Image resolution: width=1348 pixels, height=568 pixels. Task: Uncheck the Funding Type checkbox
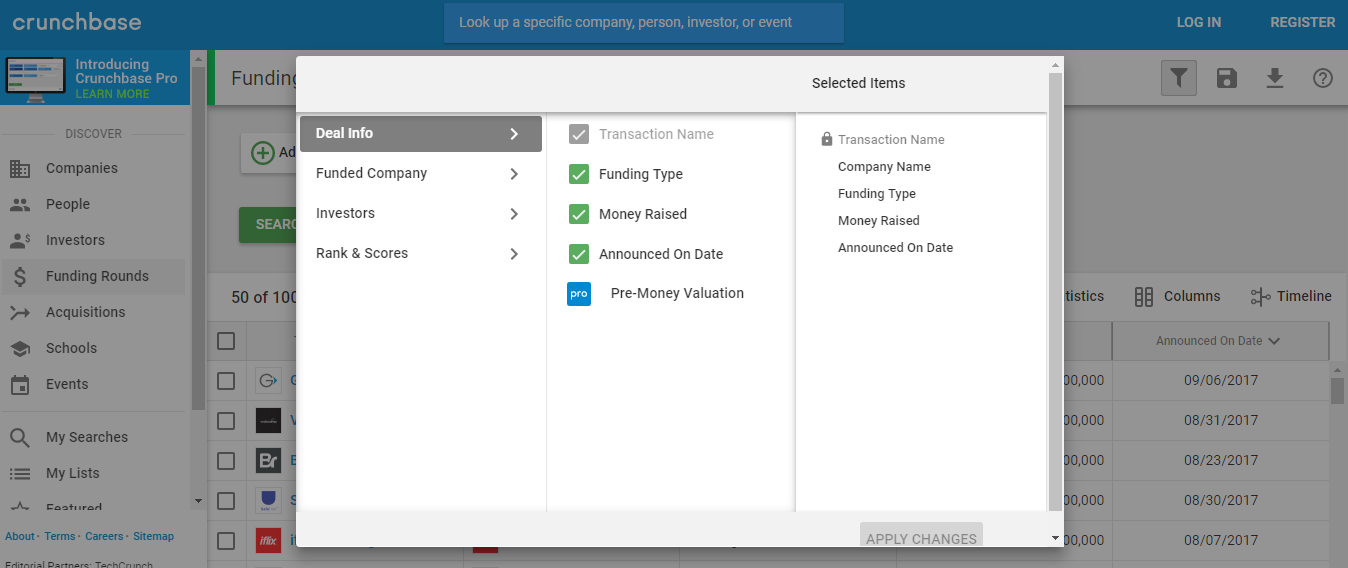(579, 174)
